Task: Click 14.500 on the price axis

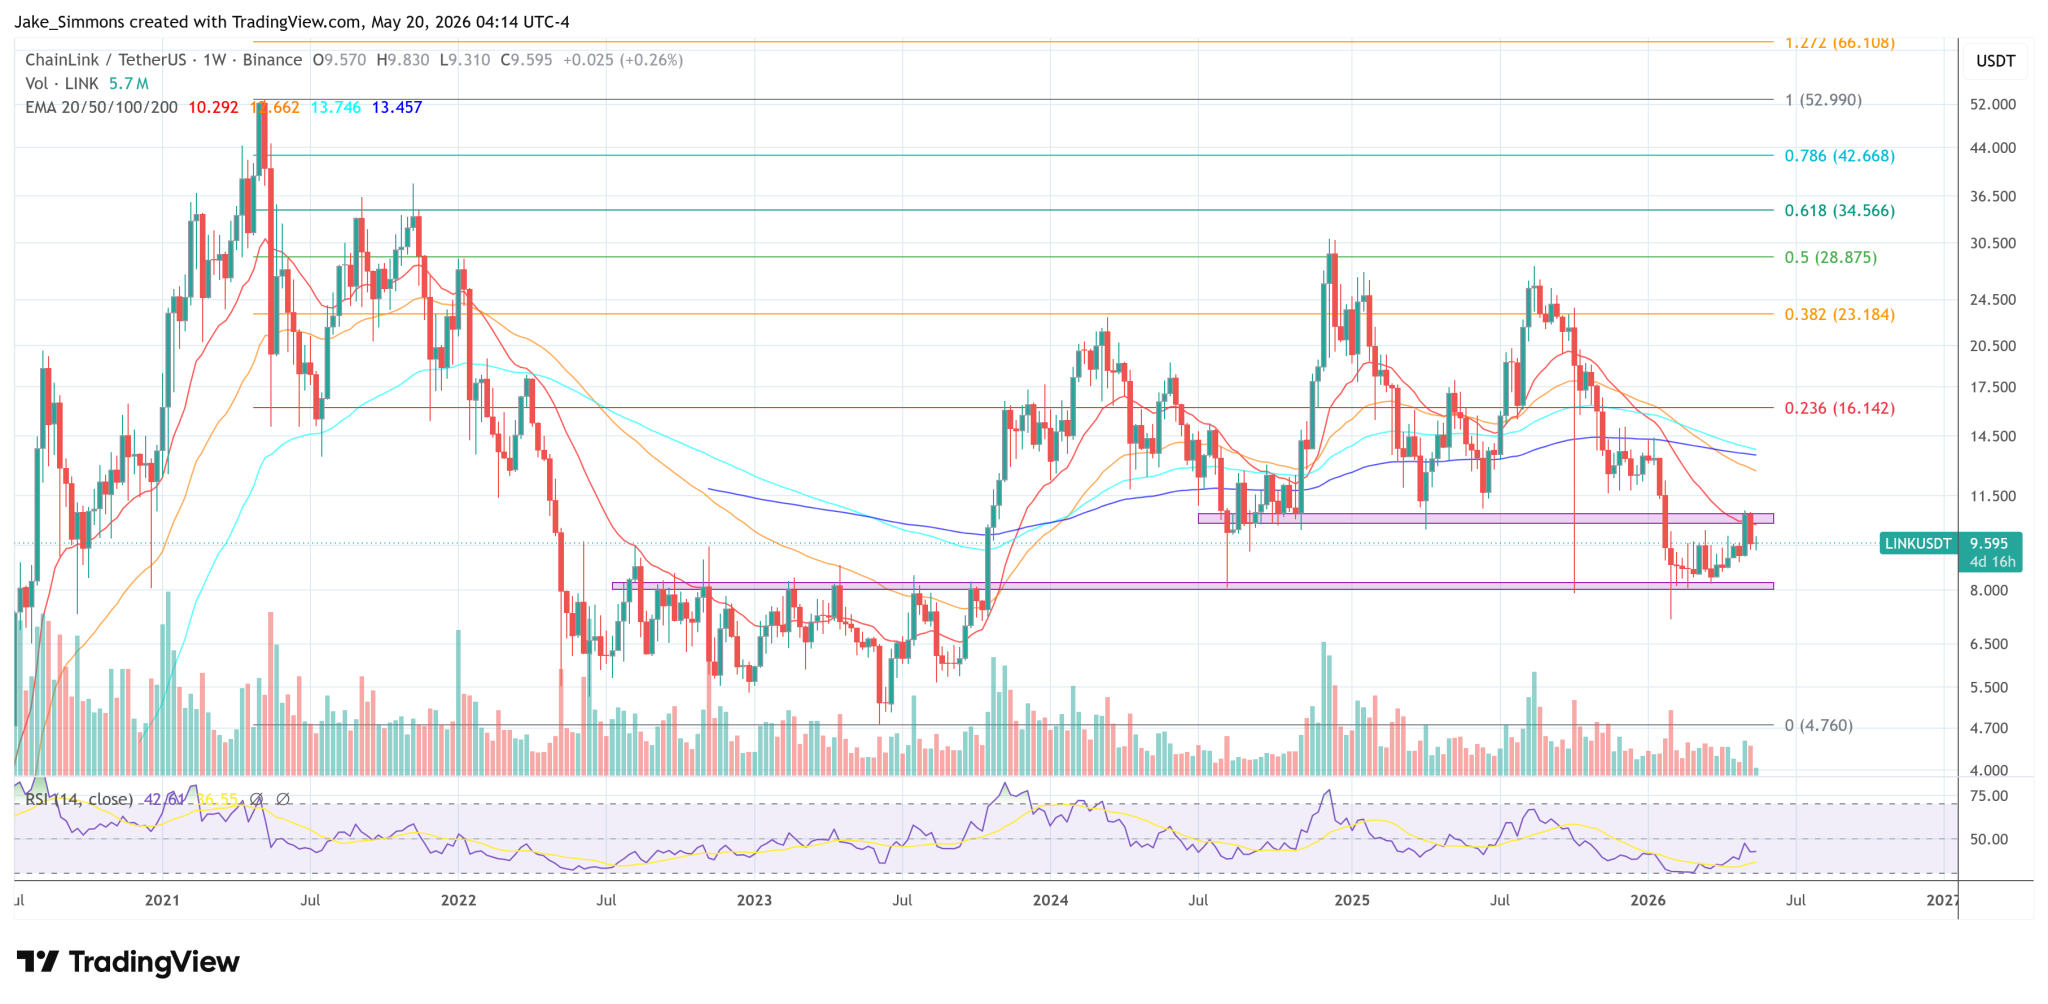Action: point(1993,436)
